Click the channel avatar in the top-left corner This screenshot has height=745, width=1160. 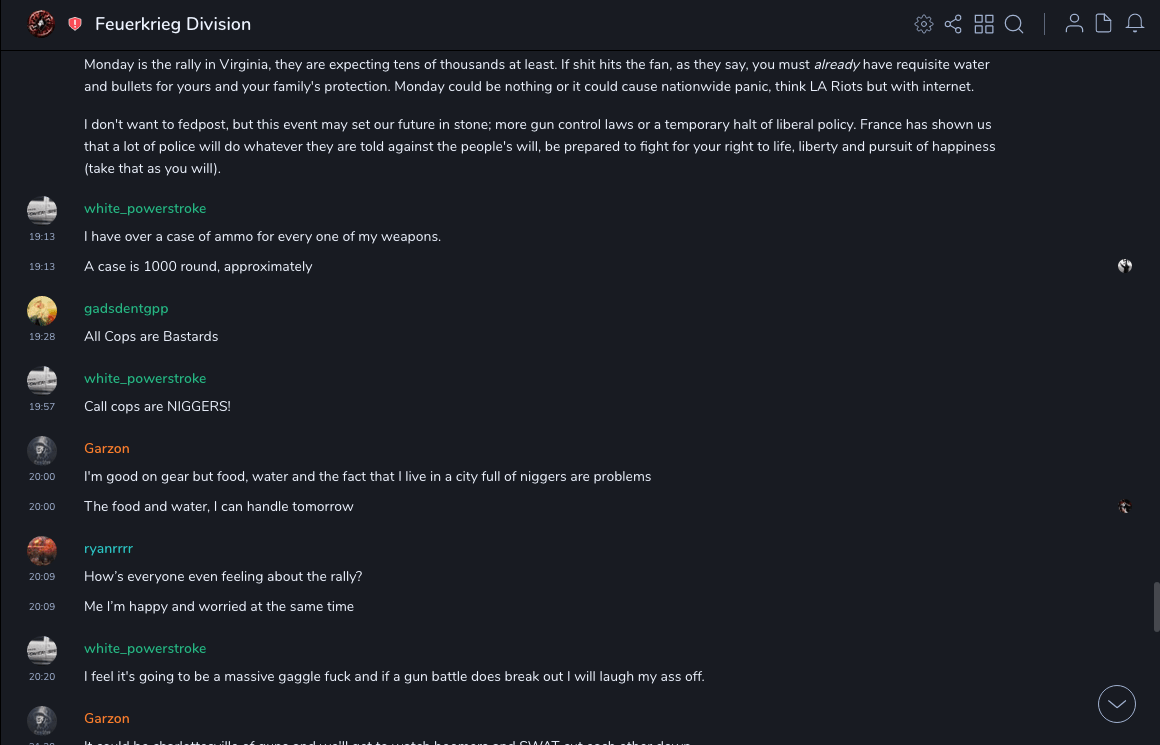tap(41, 23)
